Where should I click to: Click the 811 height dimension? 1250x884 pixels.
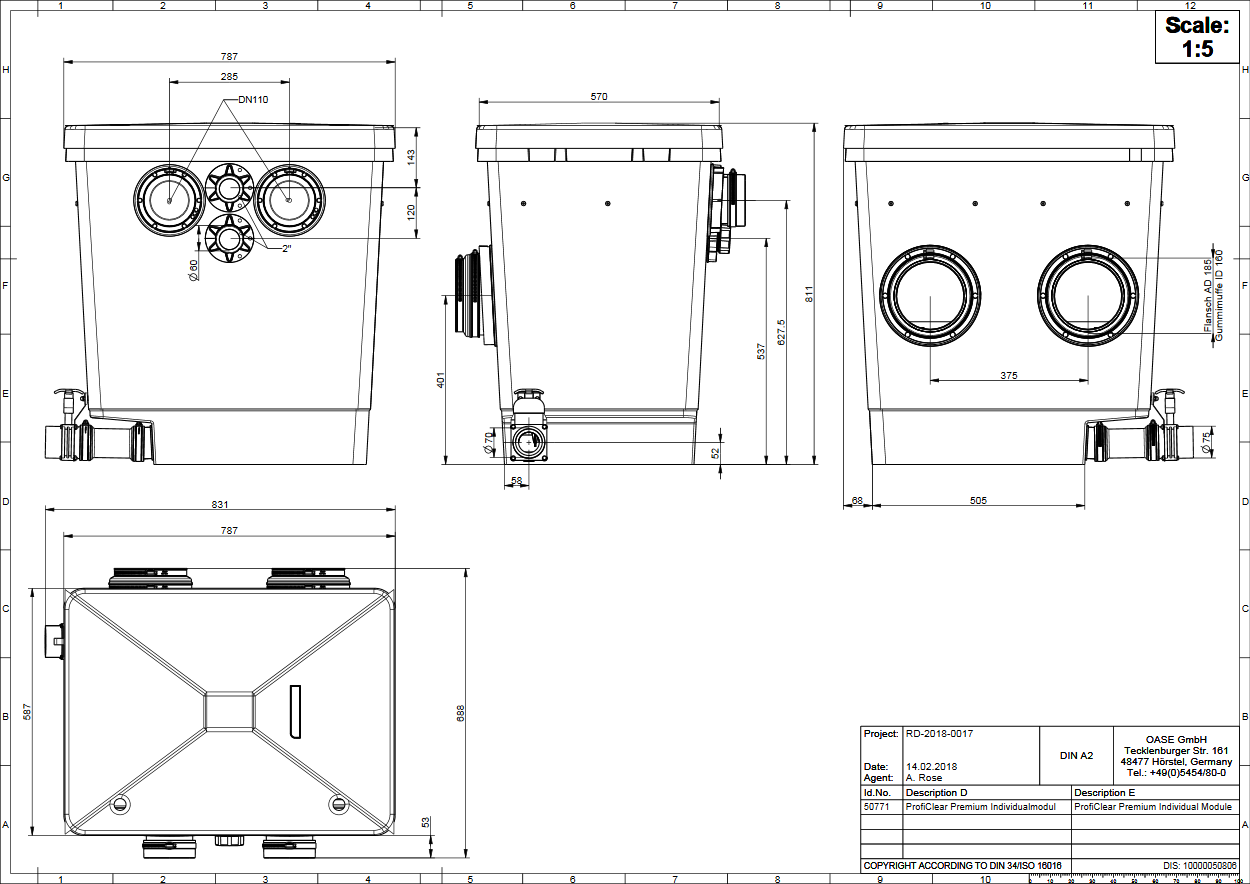[810, 295]
